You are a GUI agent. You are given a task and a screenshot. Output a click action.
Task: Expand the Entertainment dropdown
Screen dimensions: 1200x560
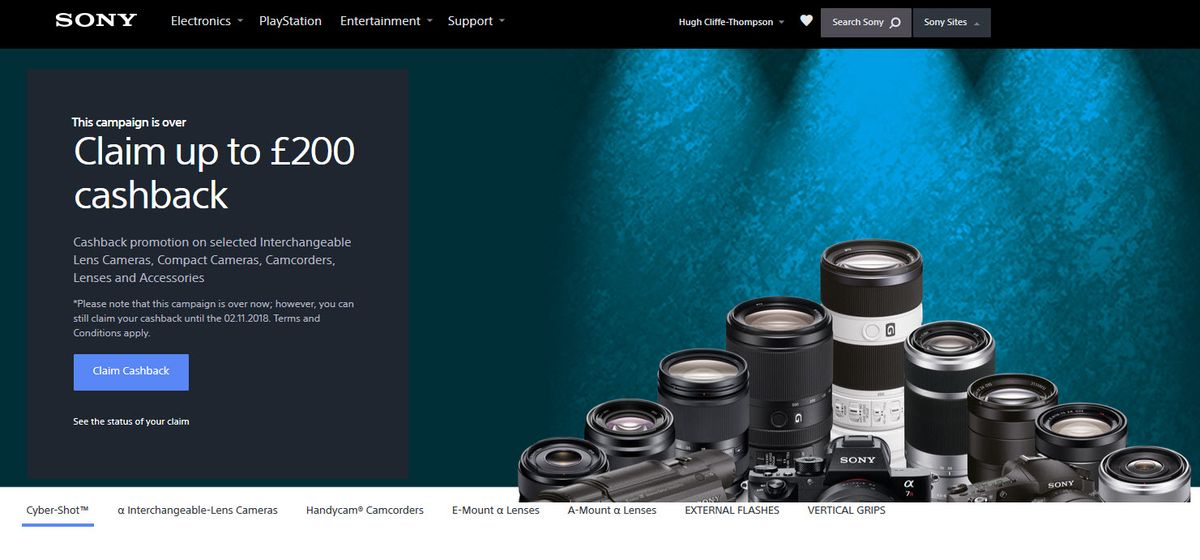click(x=386, y=21)
